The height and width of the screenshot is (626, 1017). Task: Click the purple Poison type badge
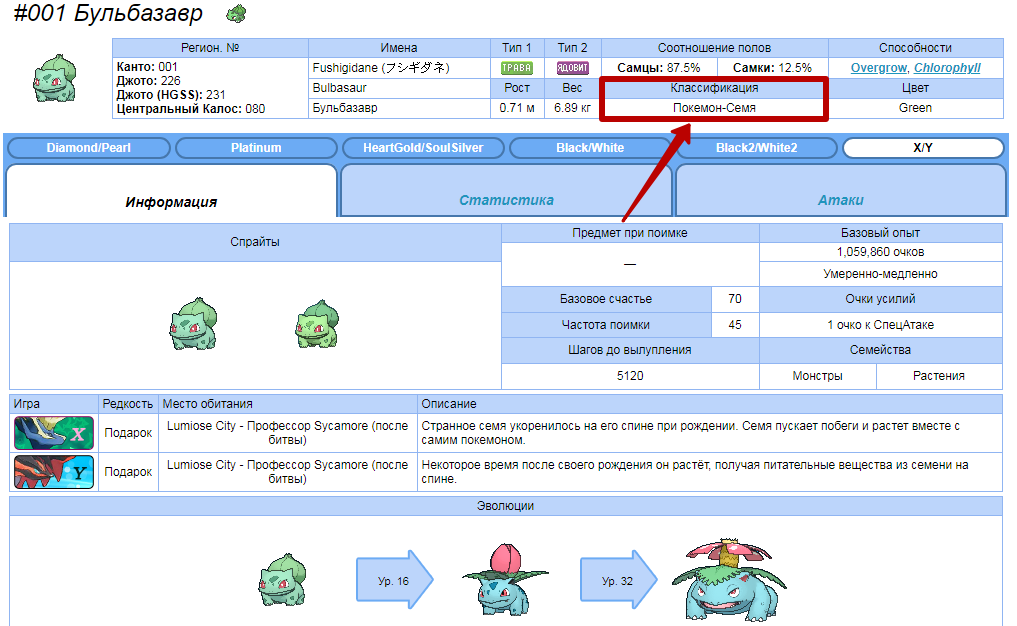click(x=573, y=68)
